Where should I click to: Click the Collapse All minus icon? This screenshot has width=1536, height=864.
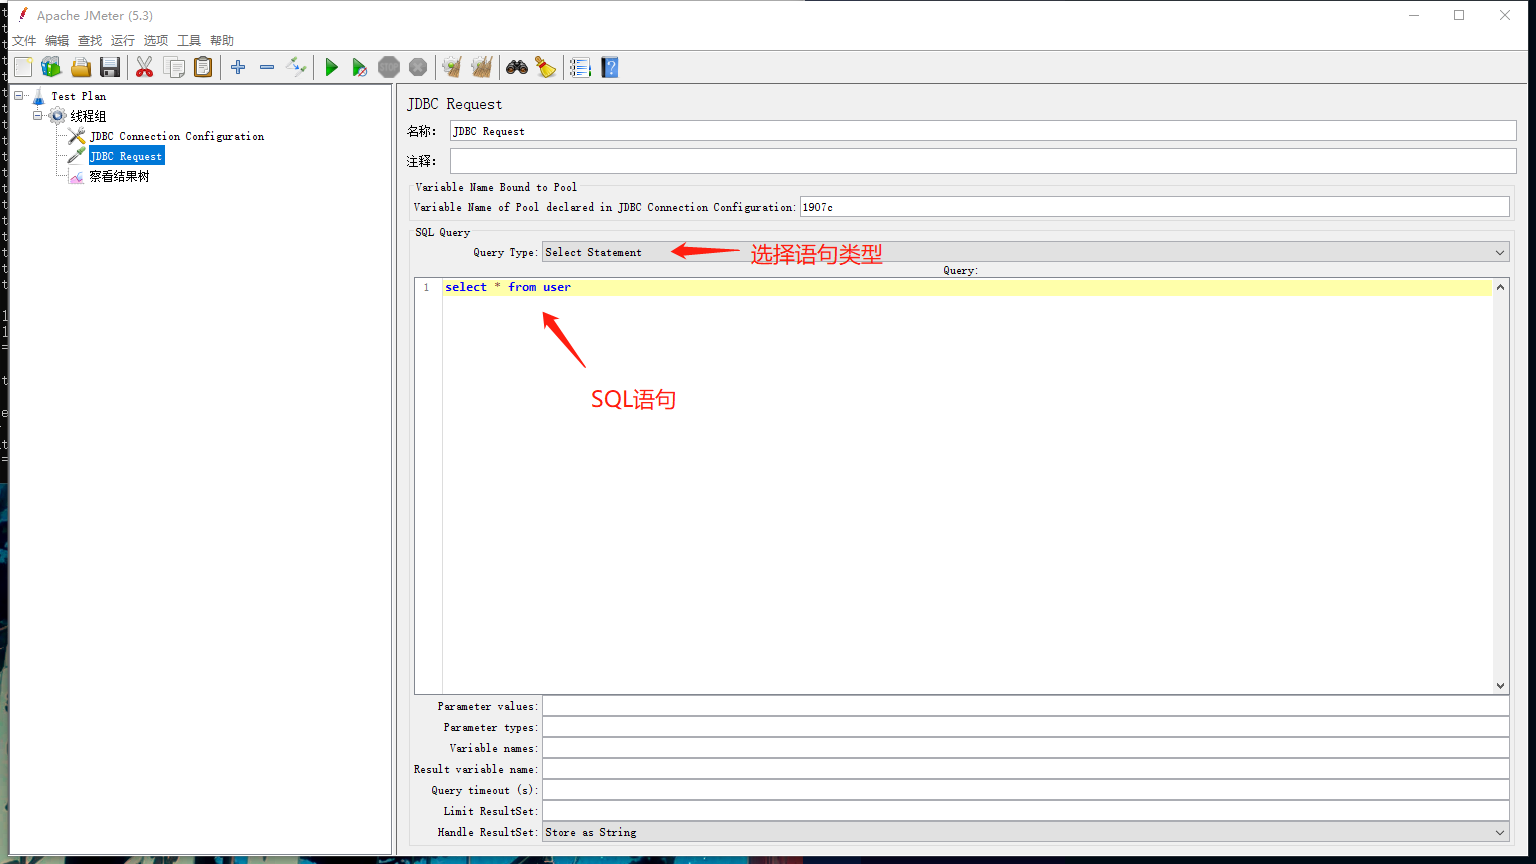pos(267,67)
